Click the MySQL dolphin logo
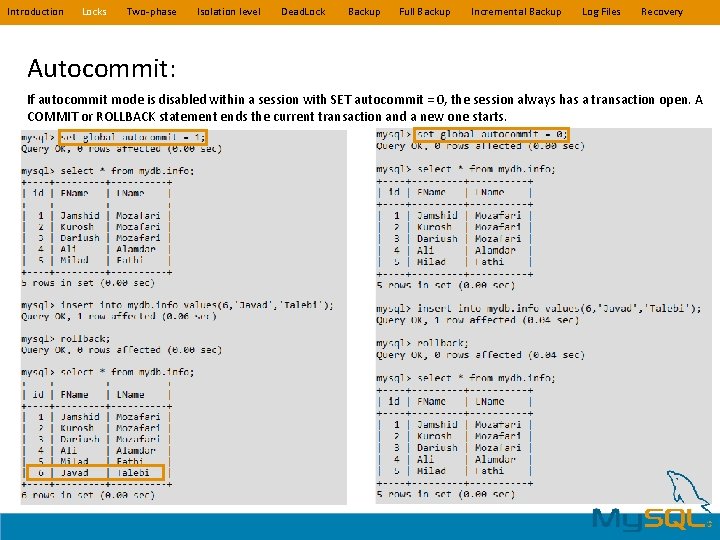 point(654,503)
